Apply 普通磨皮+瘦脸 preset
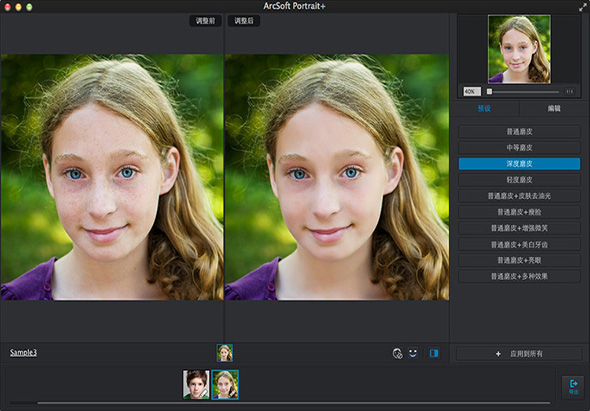The width and height of the screenshot is (590, 411). [519, 212]
